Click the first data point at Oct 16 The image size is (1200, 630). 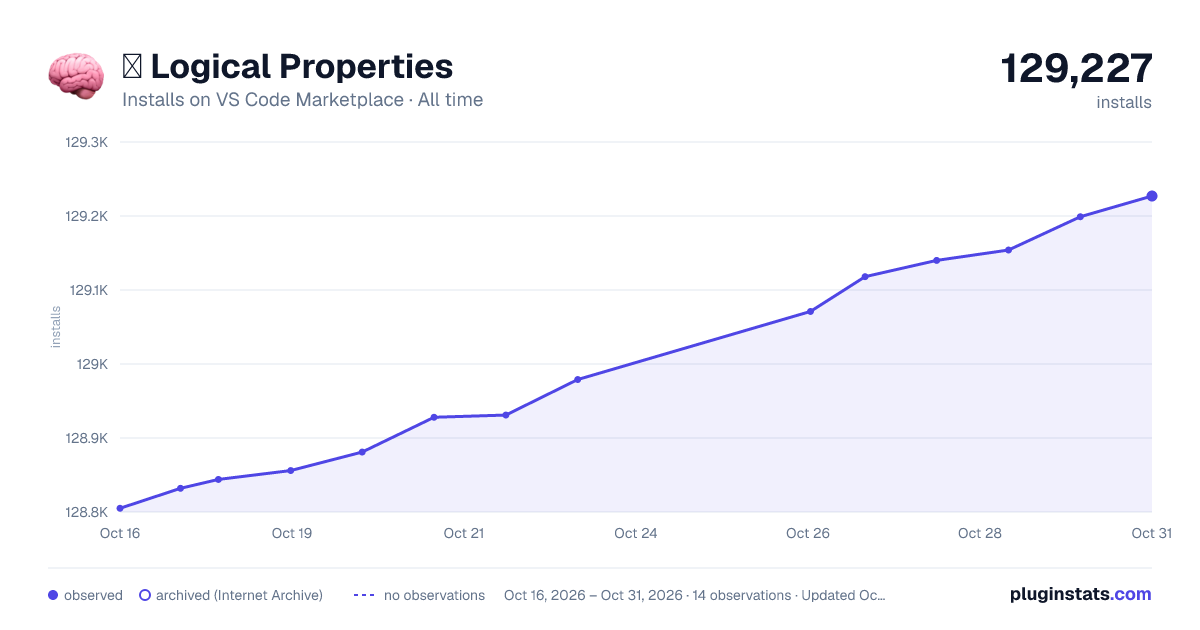point(120,508)
